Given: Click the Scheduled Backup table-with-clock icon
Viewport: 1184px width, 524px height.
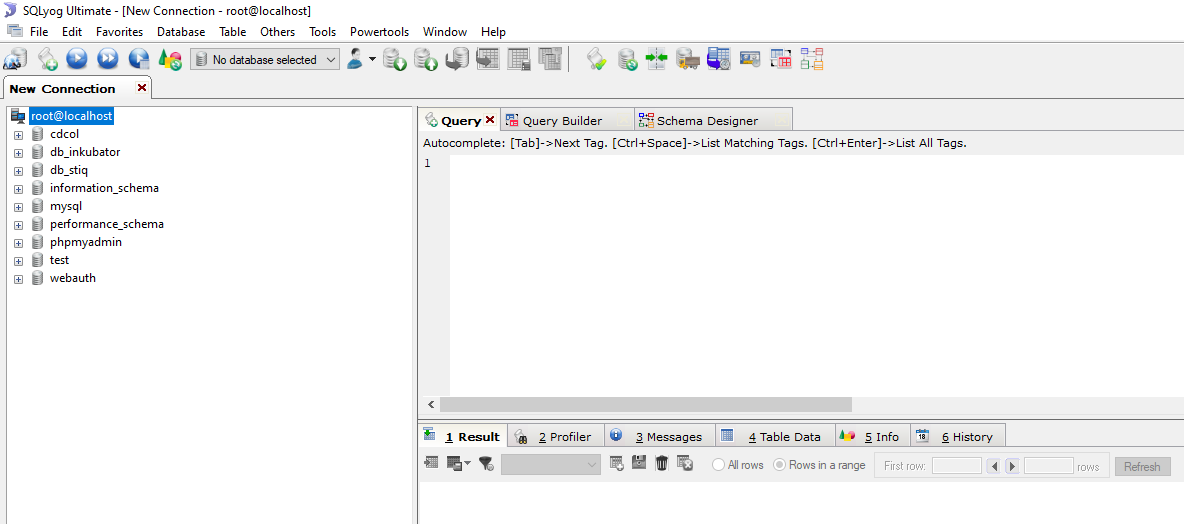Looking at the screenshot, I should (719, 59).
